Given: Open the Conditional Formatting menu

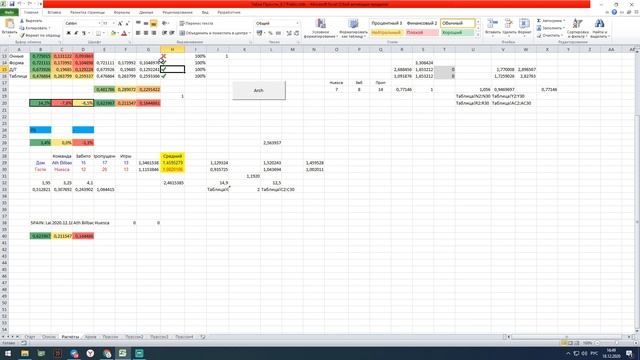Looking at the screenshot, I should click(321, 29).
